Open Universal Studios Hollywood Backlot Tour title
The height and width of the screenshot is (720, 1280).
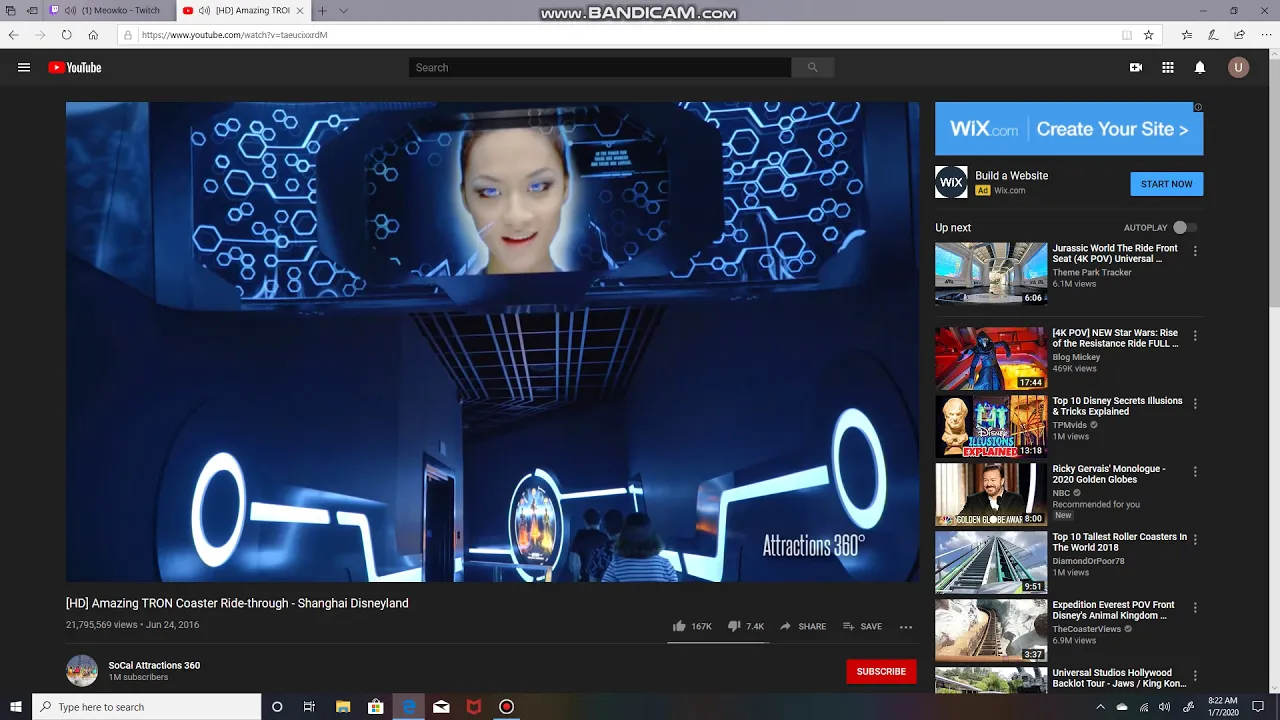[1119, 678]
